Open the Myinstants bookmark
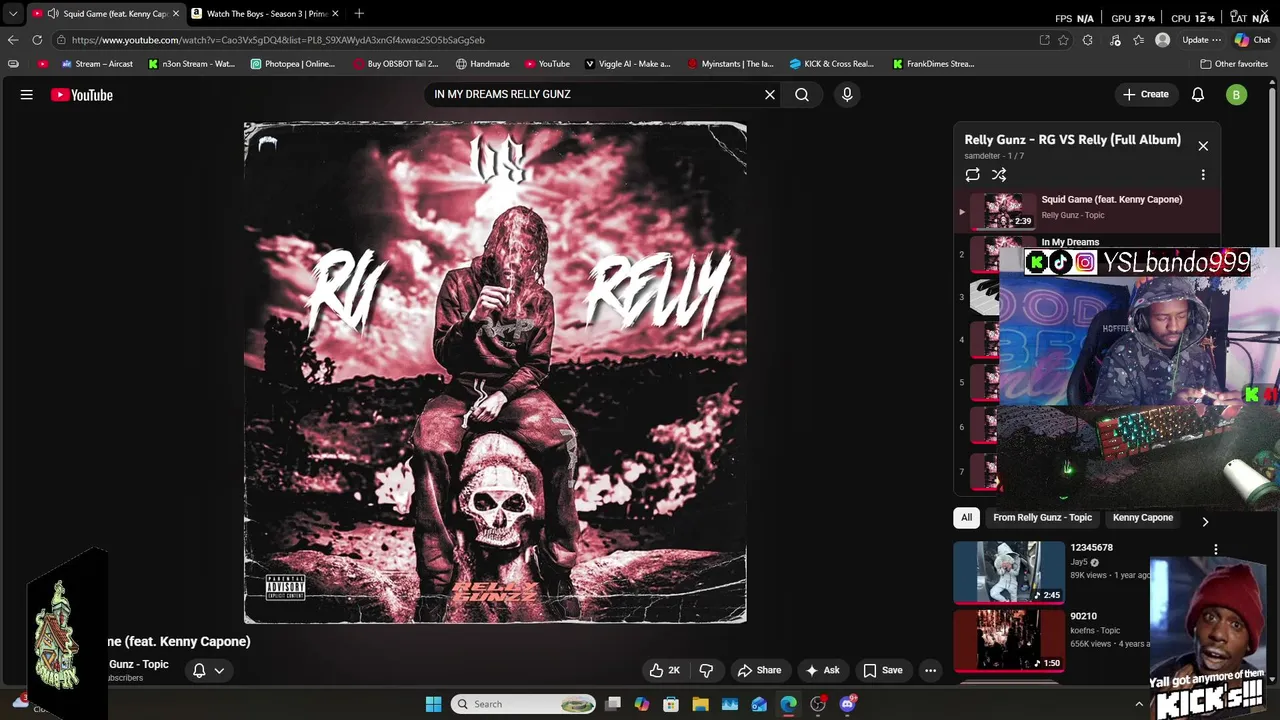The image size is (1280, 720). pyautogui.click(x=731, y=64)
